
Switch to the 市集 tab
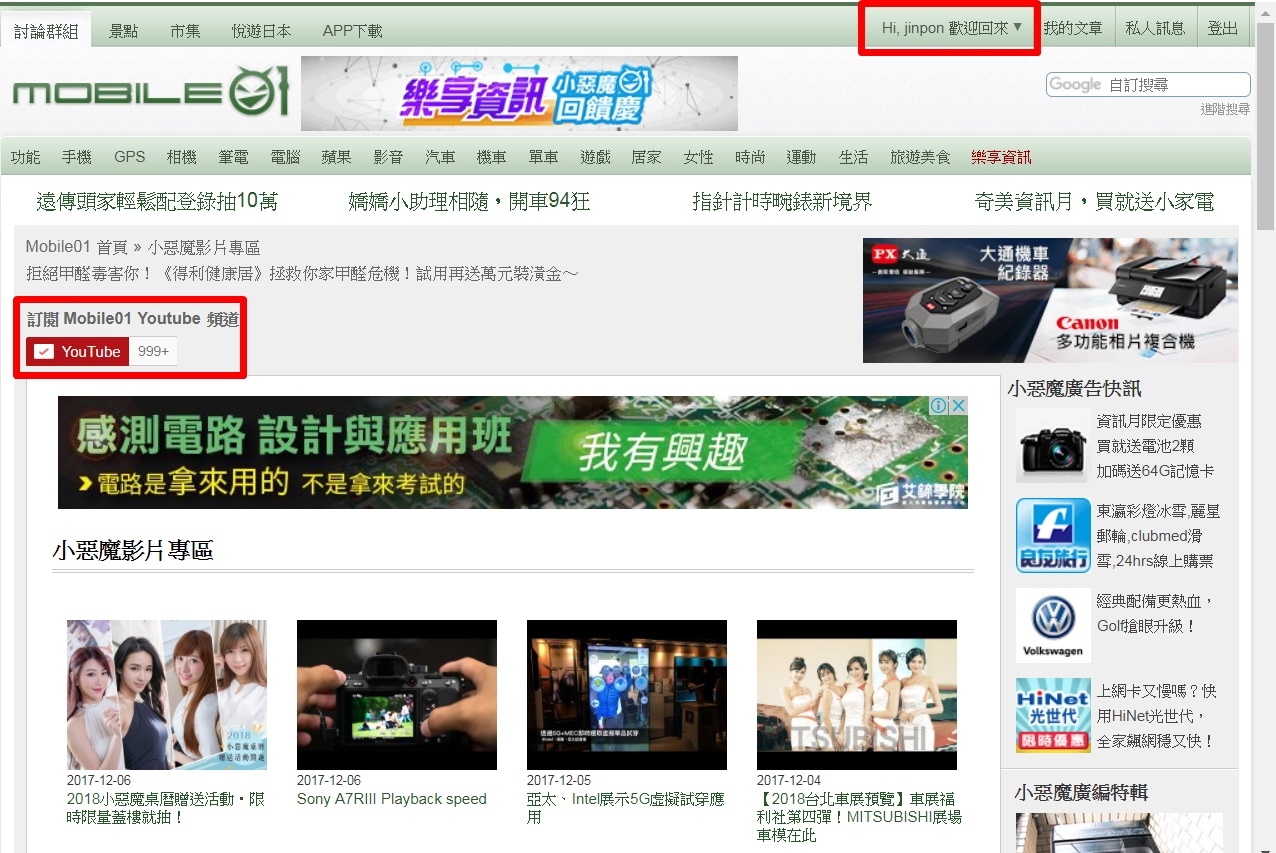185,31
